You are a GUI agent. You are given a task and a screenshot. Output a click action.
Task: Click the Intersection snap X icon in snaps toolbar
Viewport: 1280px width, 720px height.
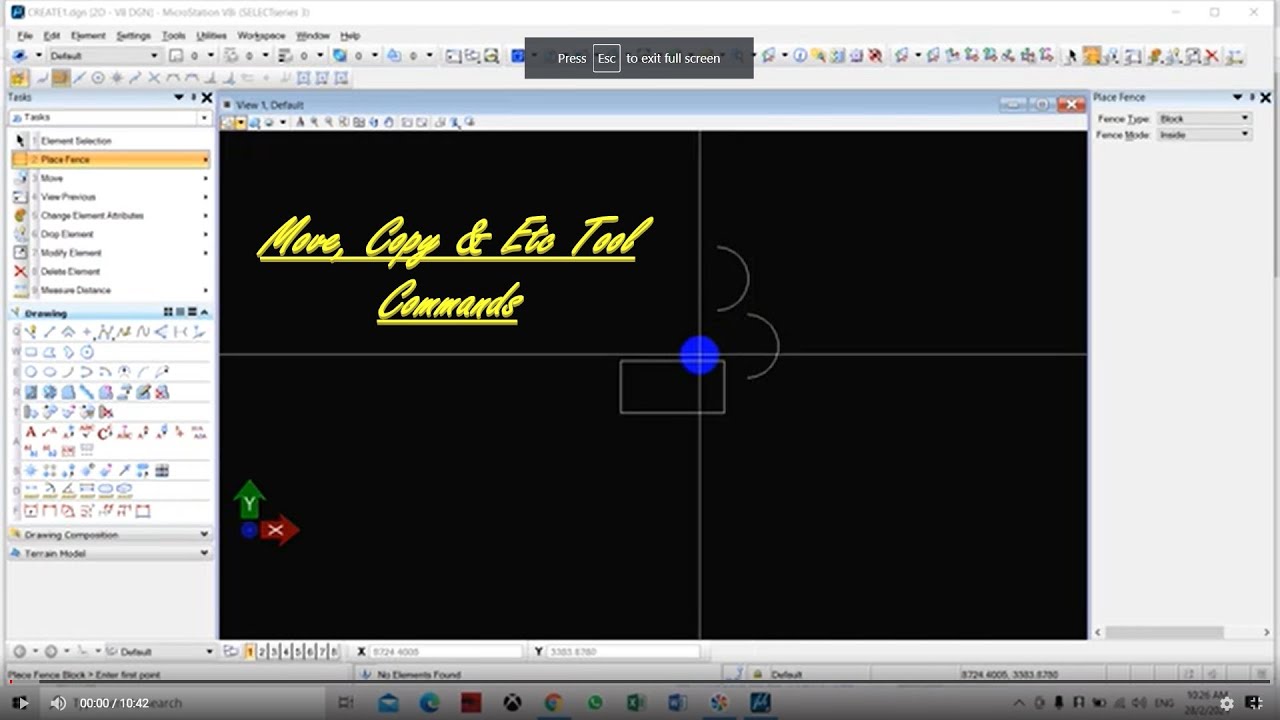[154, 78]
